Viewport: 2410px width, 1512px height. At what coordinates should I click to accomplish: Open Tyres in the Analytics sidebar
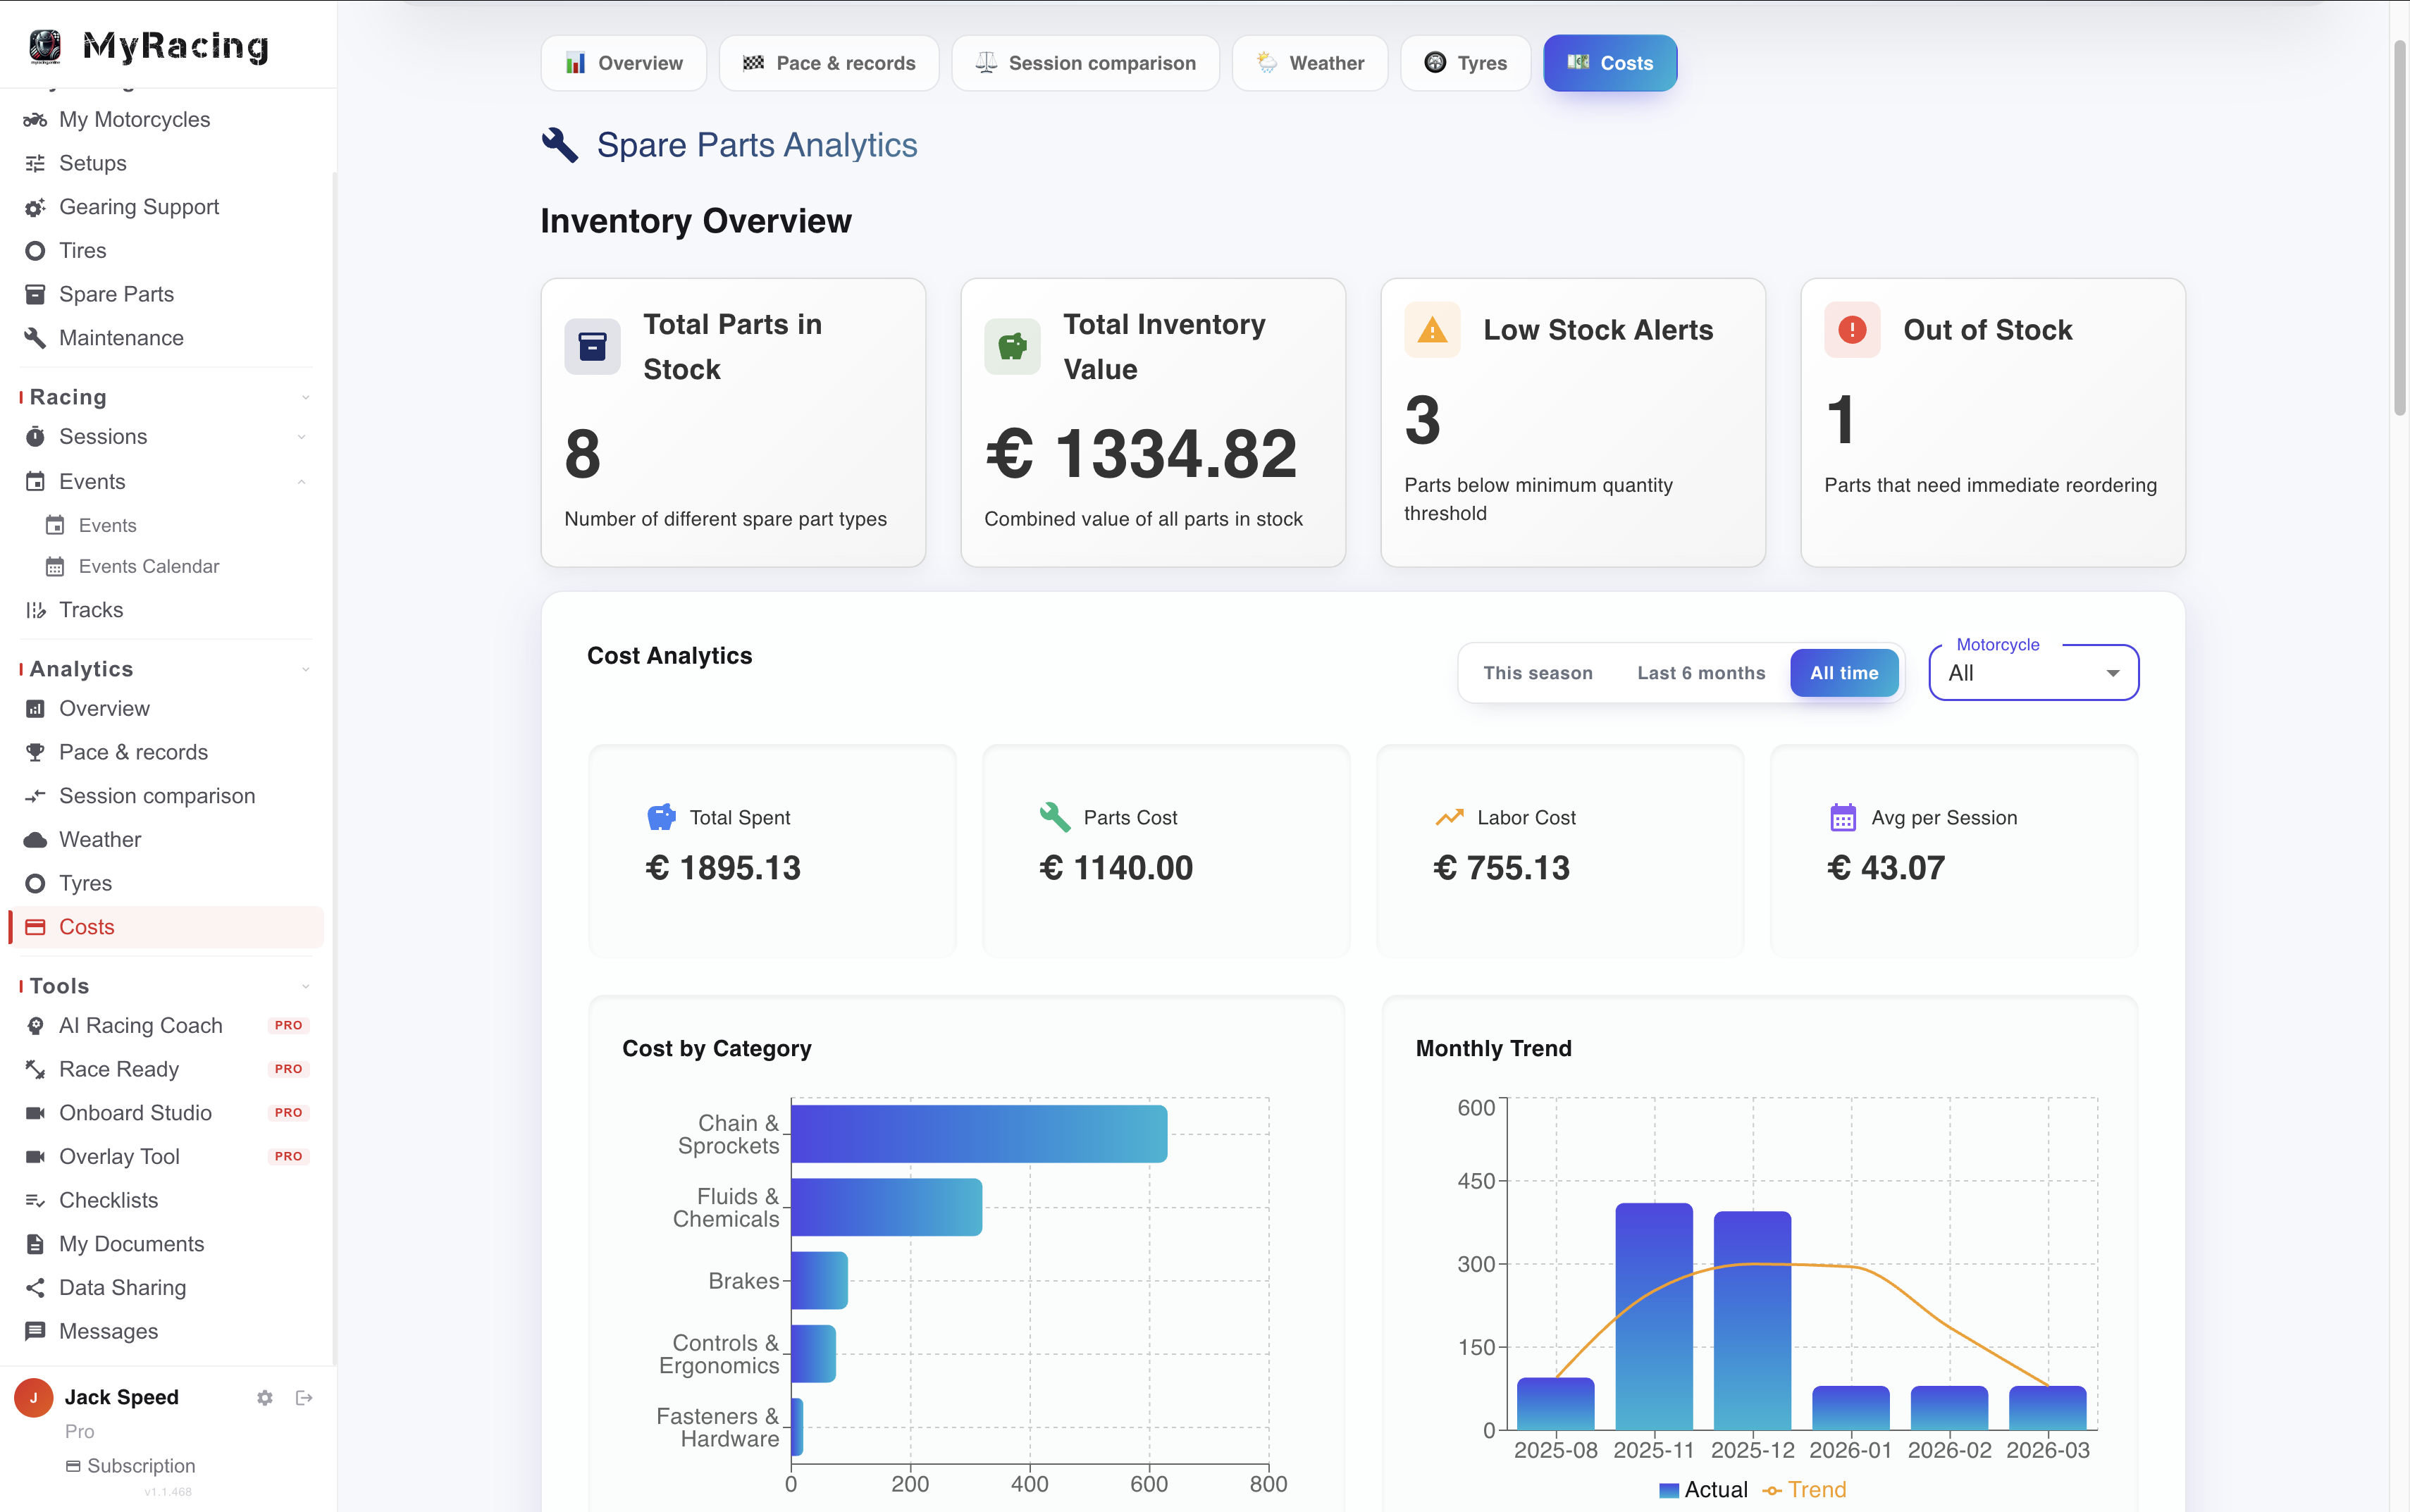click(x=85, y=884)
